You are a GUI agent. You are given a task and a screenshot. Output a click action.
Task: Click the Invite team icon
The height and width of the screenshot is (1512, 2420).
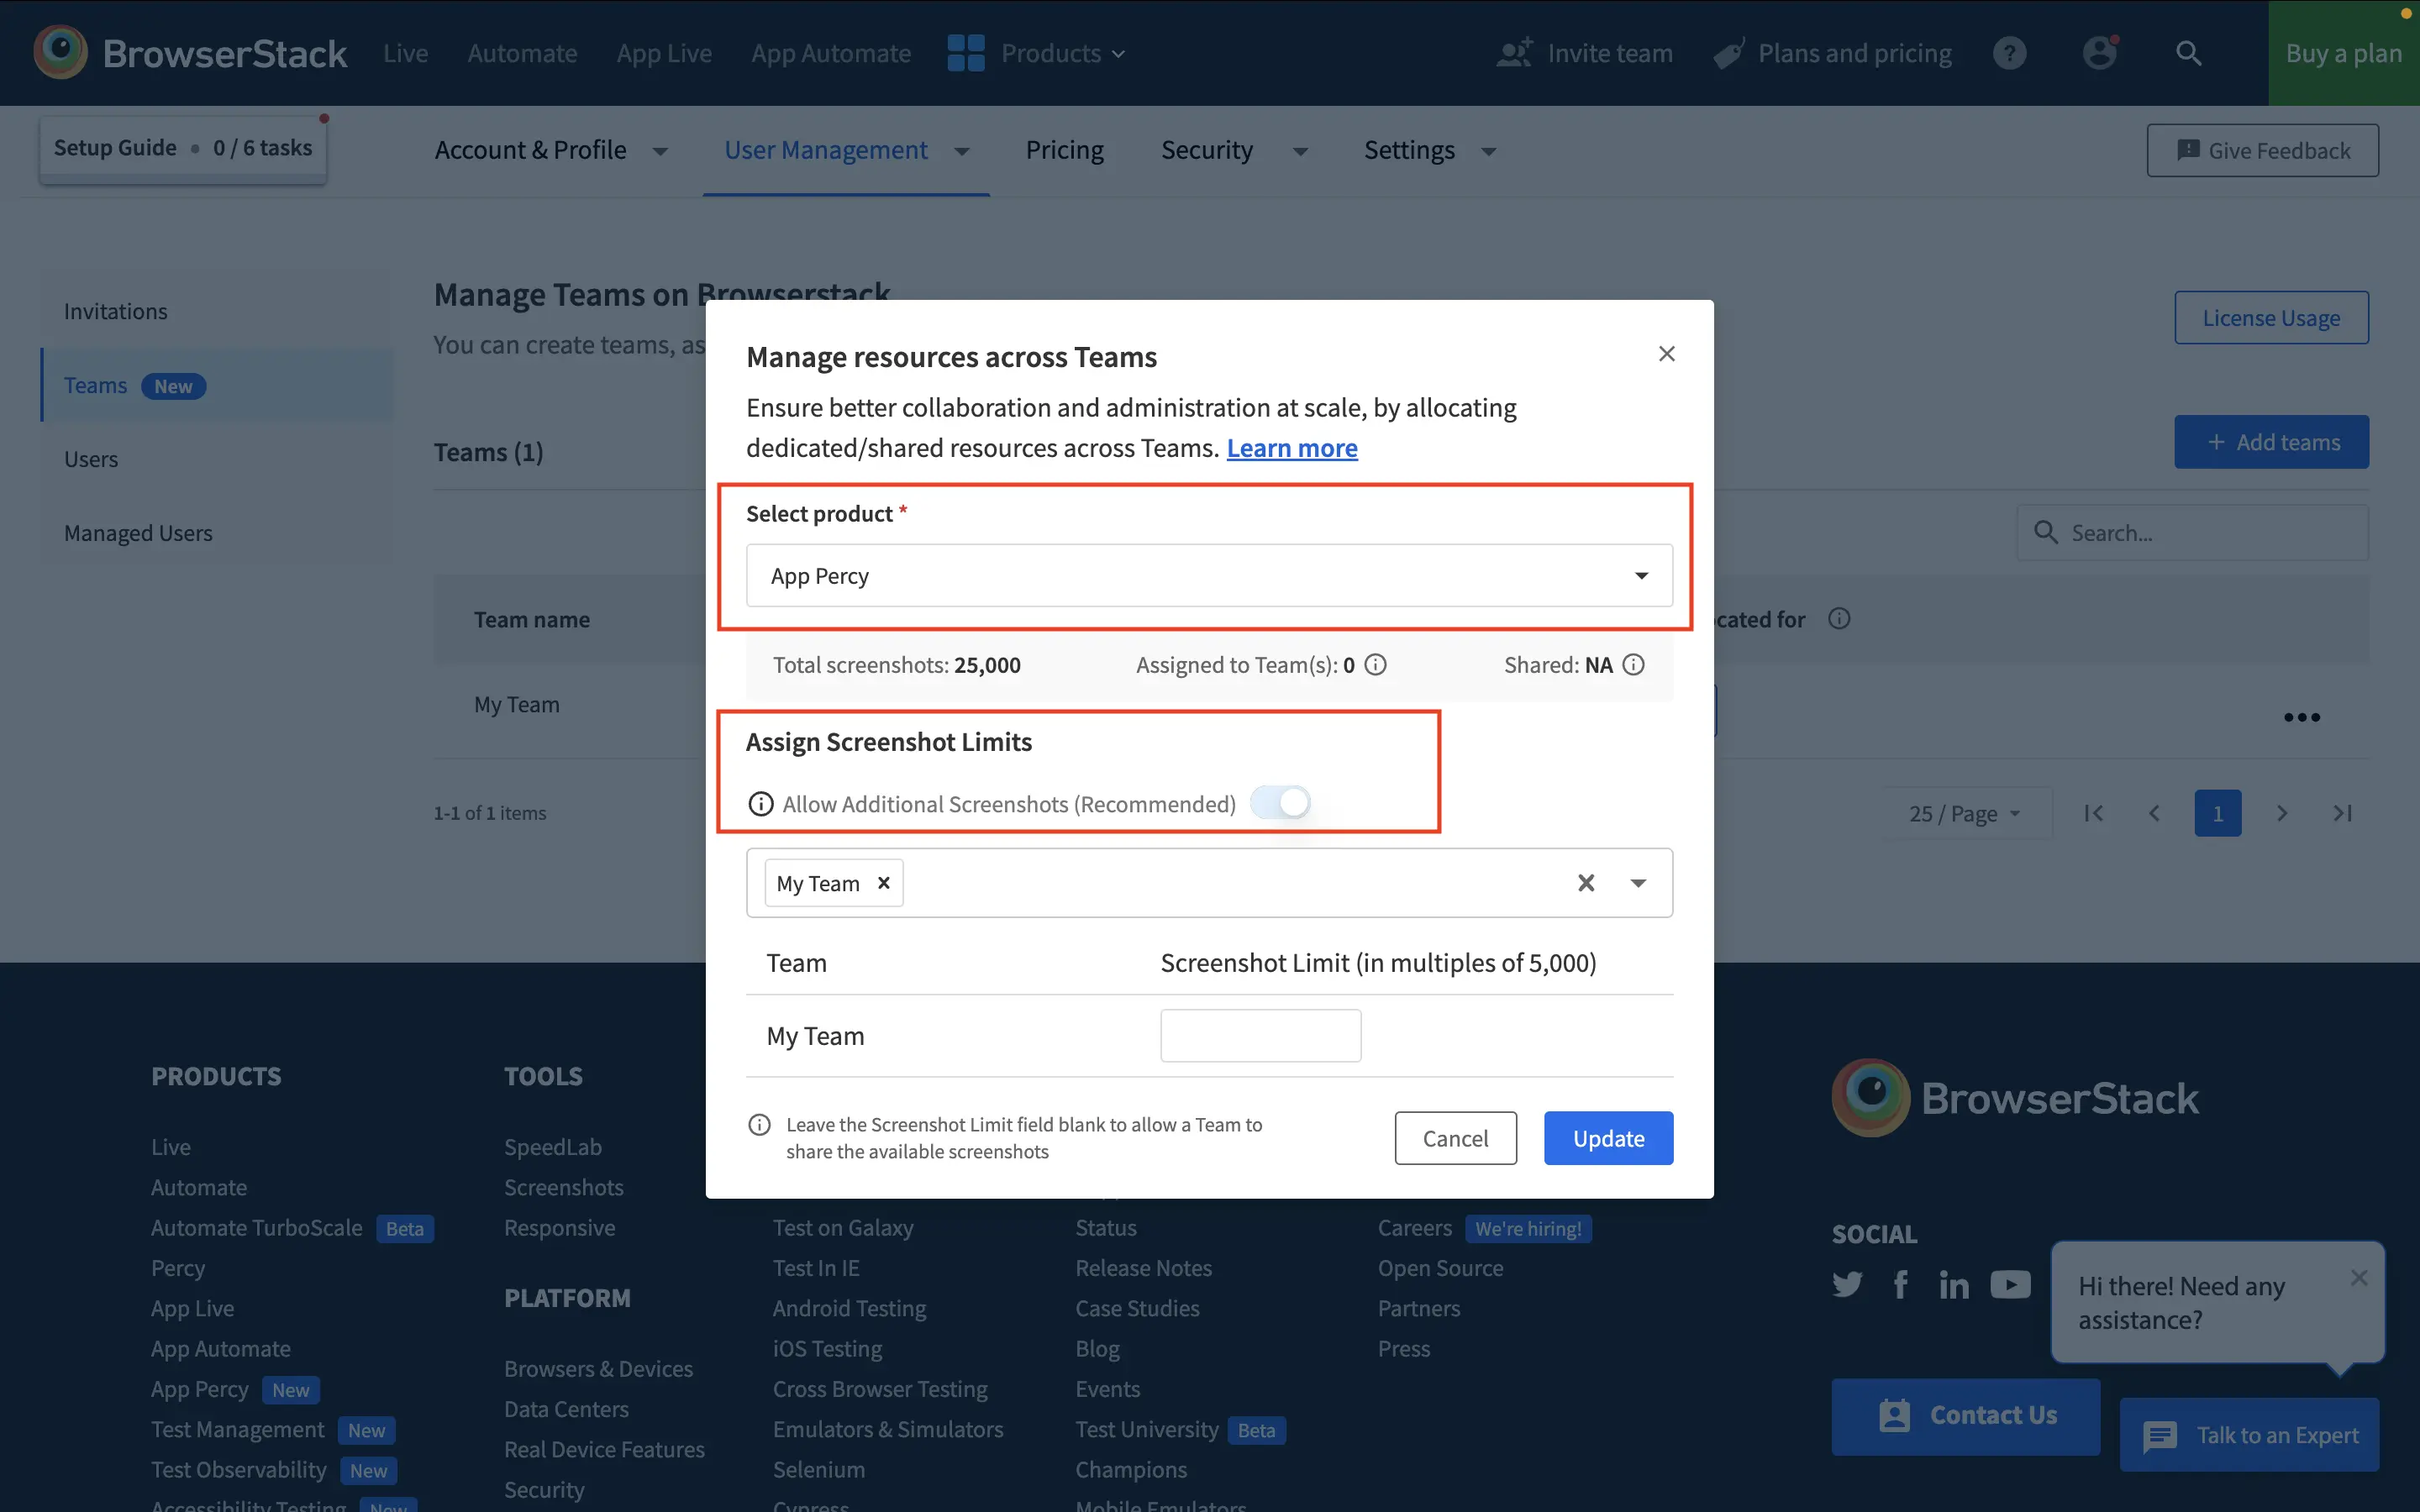1514,53
